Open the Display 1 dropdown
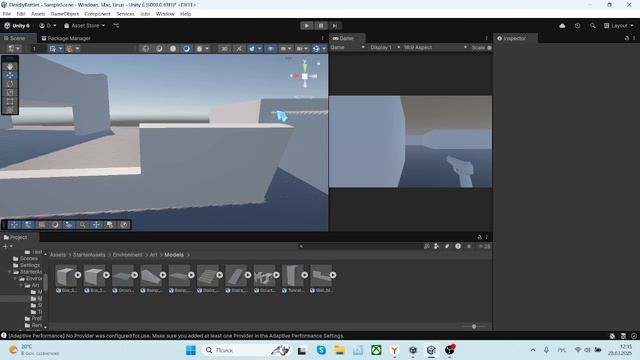The image size is (640, 360). [385, 48]
